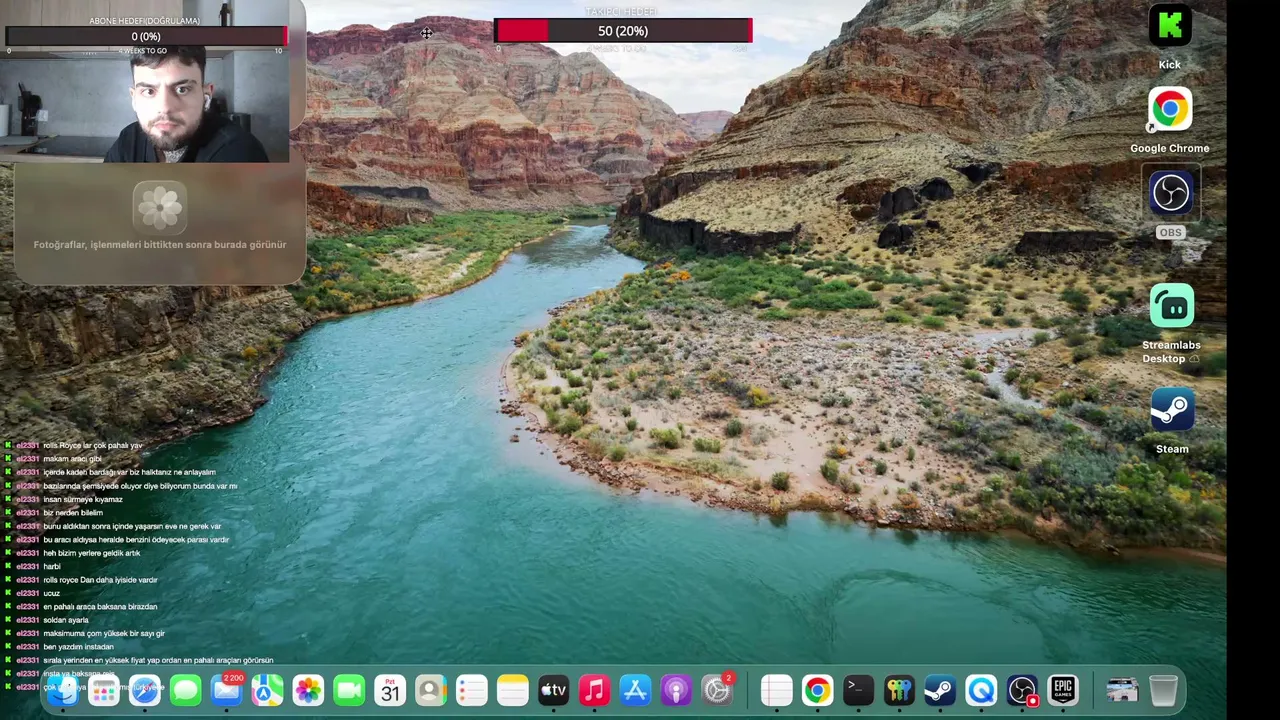Image resolution: width=1280 pixels, height=720 pixels.
Task: Switch to OBS in the Dock
Action: point(1021,690)
